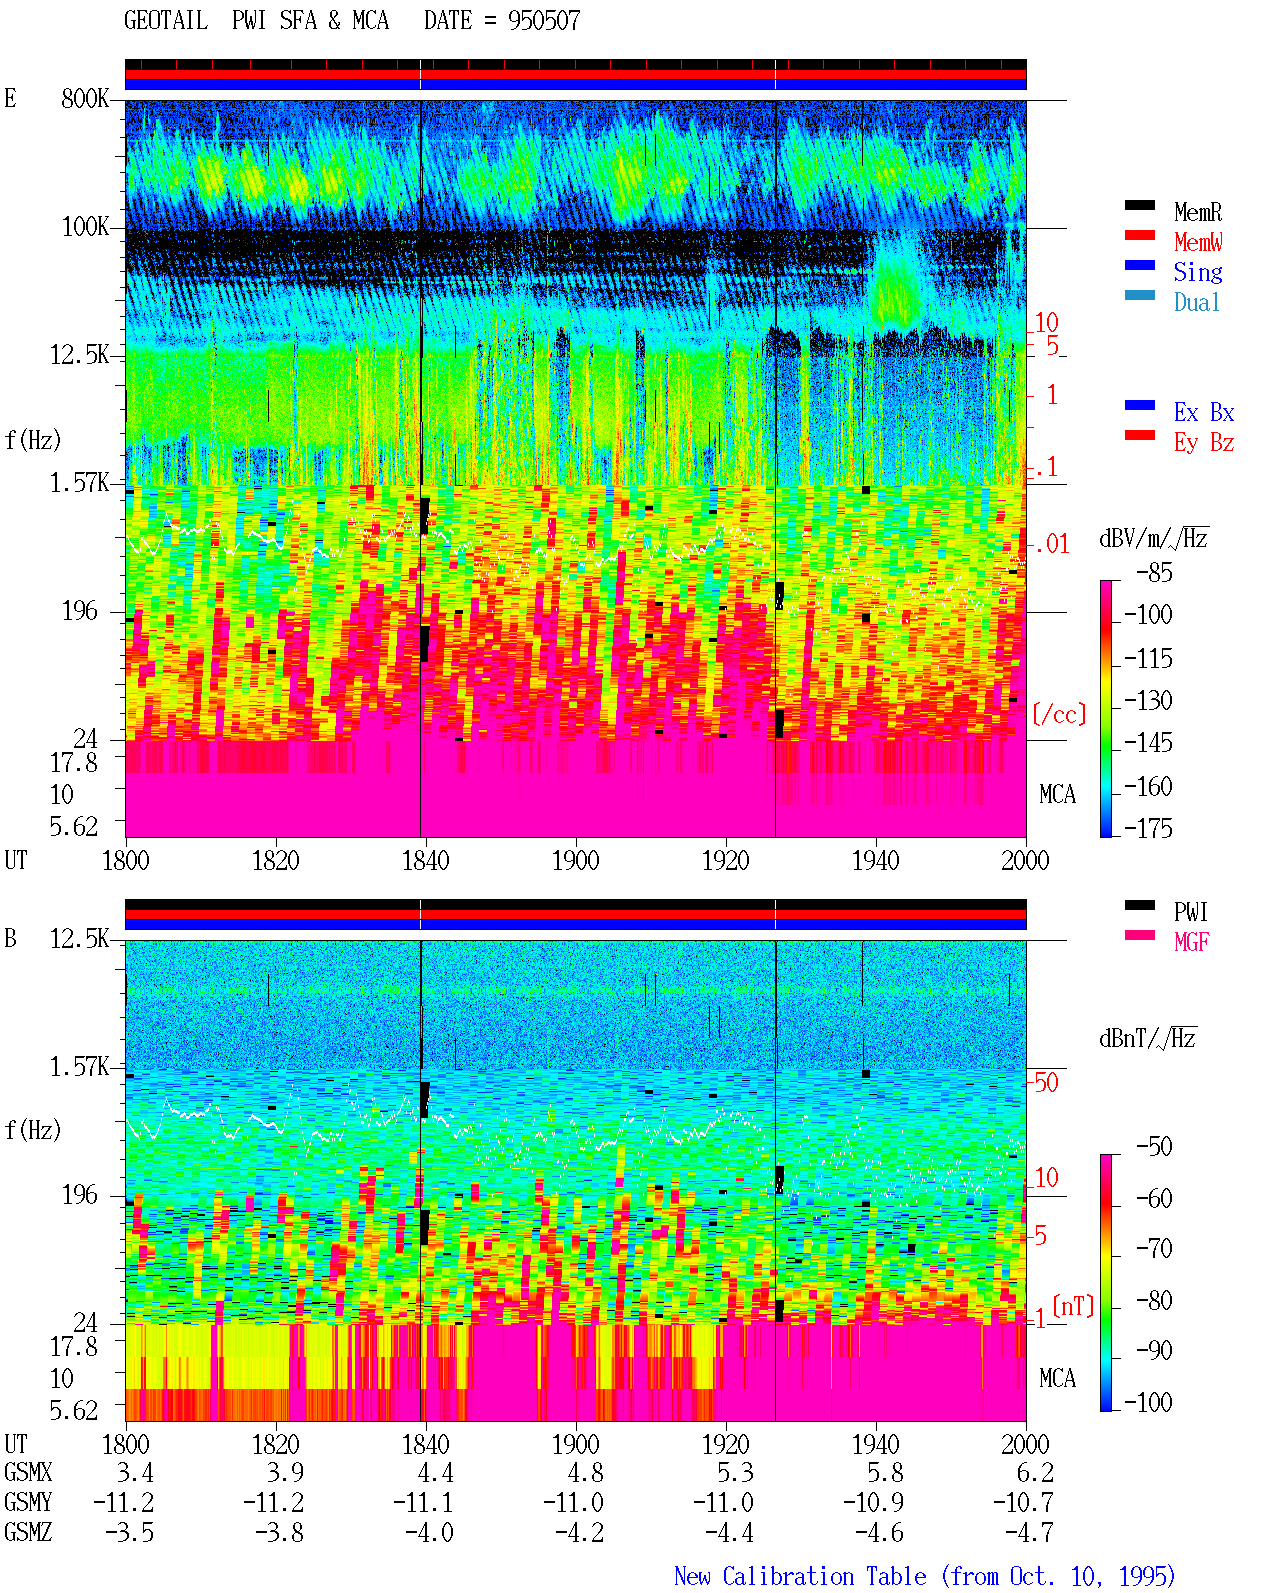Select the pink MGF legend swatch
The width and height of the screenshot is (1280, 1593).
[x=1140, y=935]
